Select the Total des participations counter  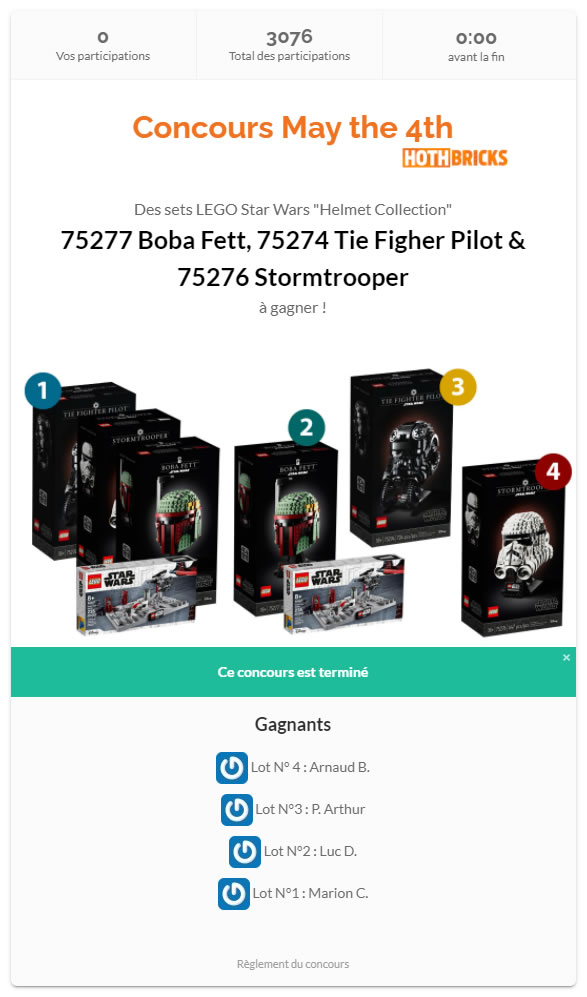tap(289, 46)
